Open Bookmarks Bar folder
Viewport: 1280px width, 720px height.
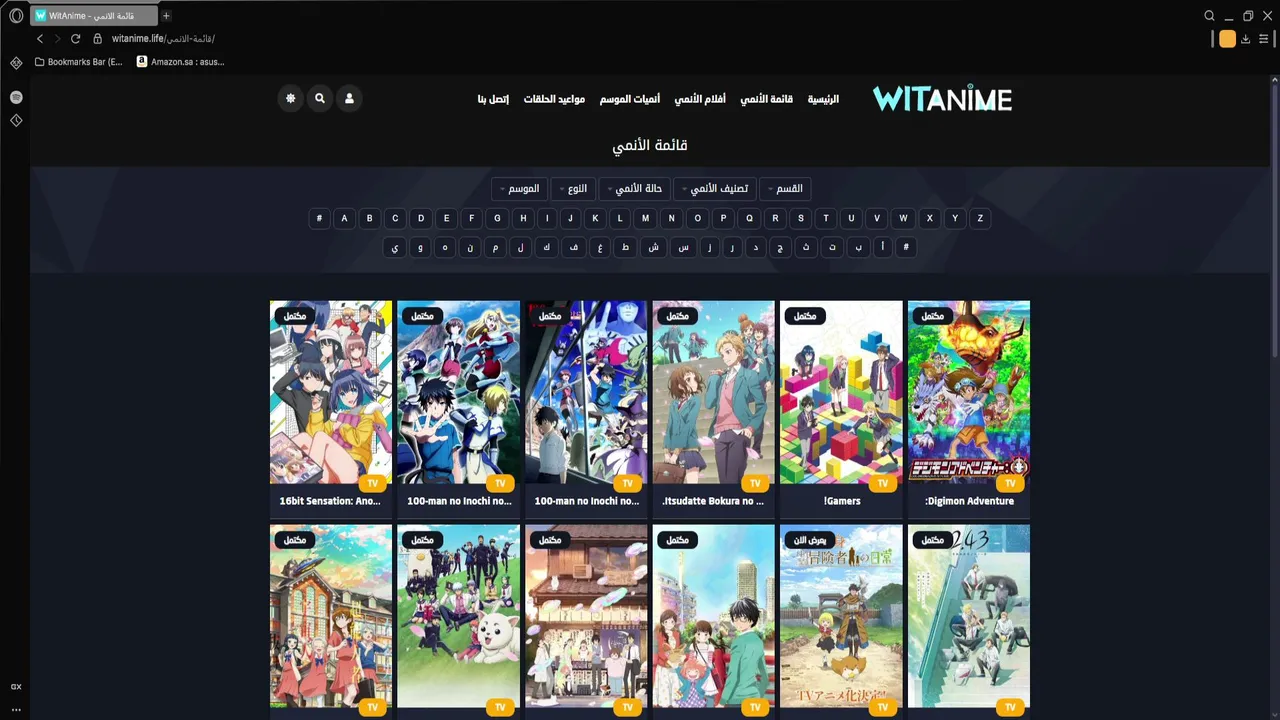point(78,62)
